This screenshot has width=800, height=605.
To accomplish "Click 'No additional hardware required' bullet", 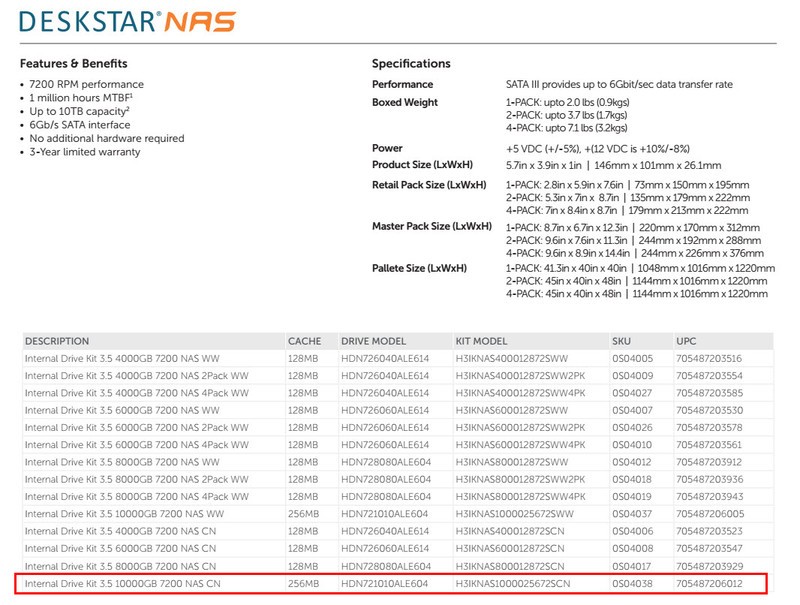I will 107,138.
